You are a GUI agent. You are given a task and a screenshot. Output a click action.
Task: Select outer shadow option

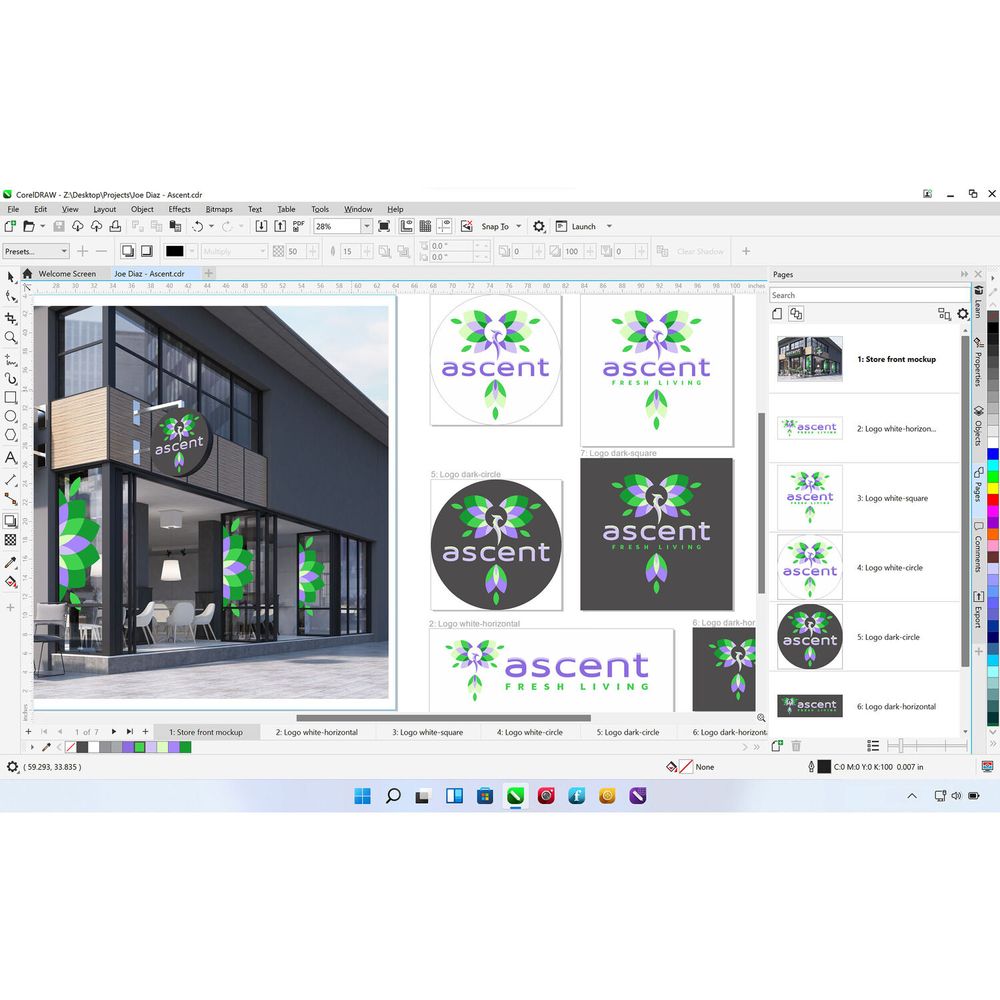pos(128,251)
